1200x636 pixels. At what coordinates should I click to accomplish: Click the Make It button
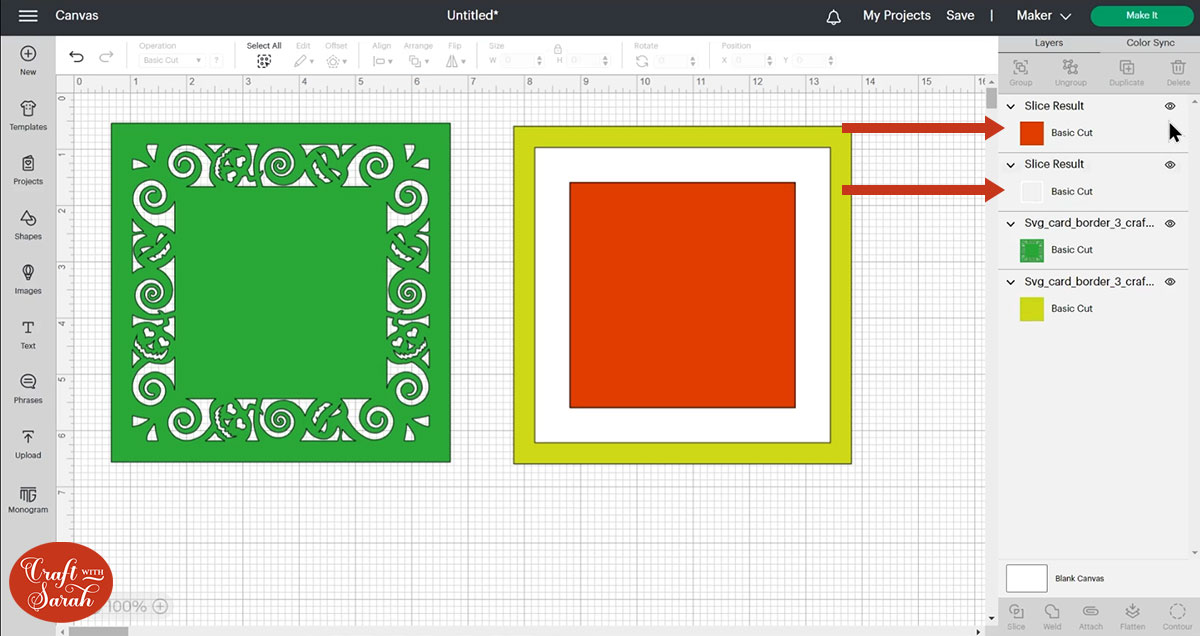pos(1141,16)
